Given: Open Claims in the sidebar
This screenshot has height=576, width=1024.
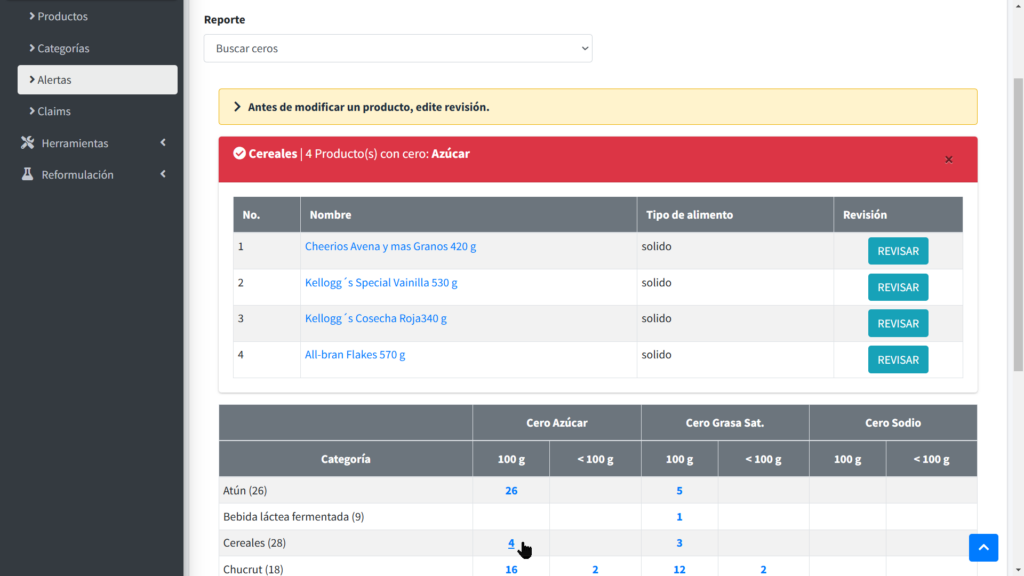Looking at the screenshot, I should [x=54, y=111].
